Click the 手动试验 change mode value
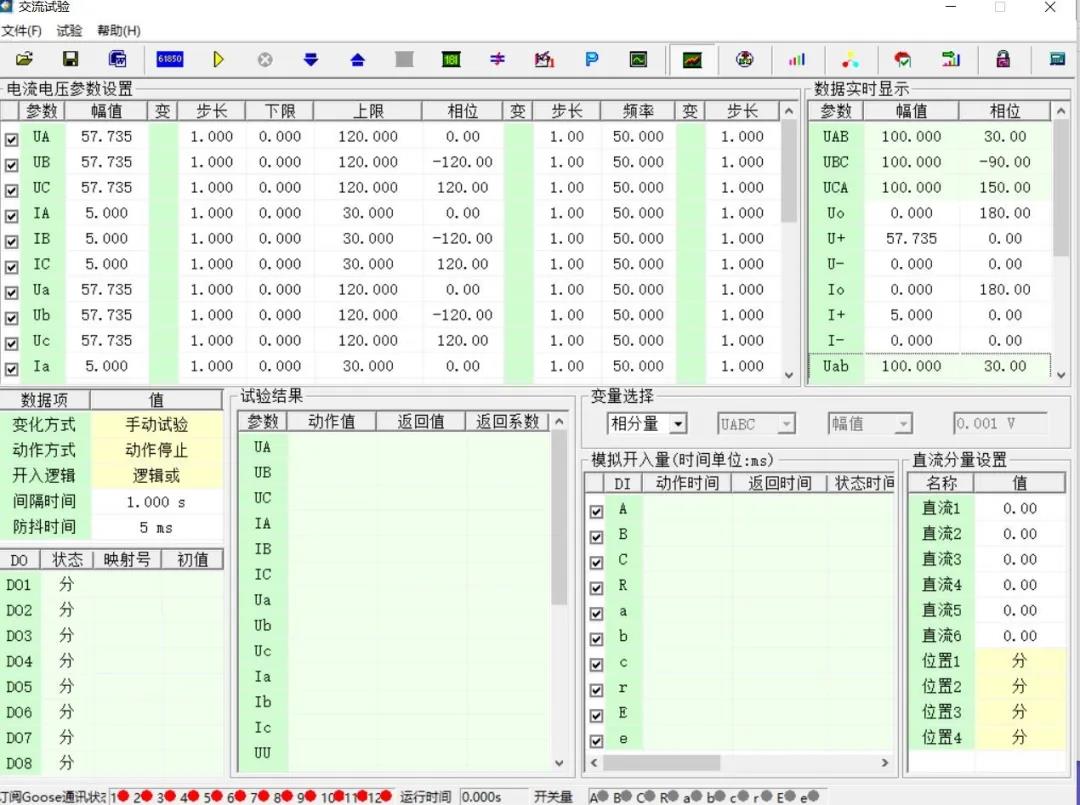This screenshot has width=1080, height=805. click(x=156, y=425)
